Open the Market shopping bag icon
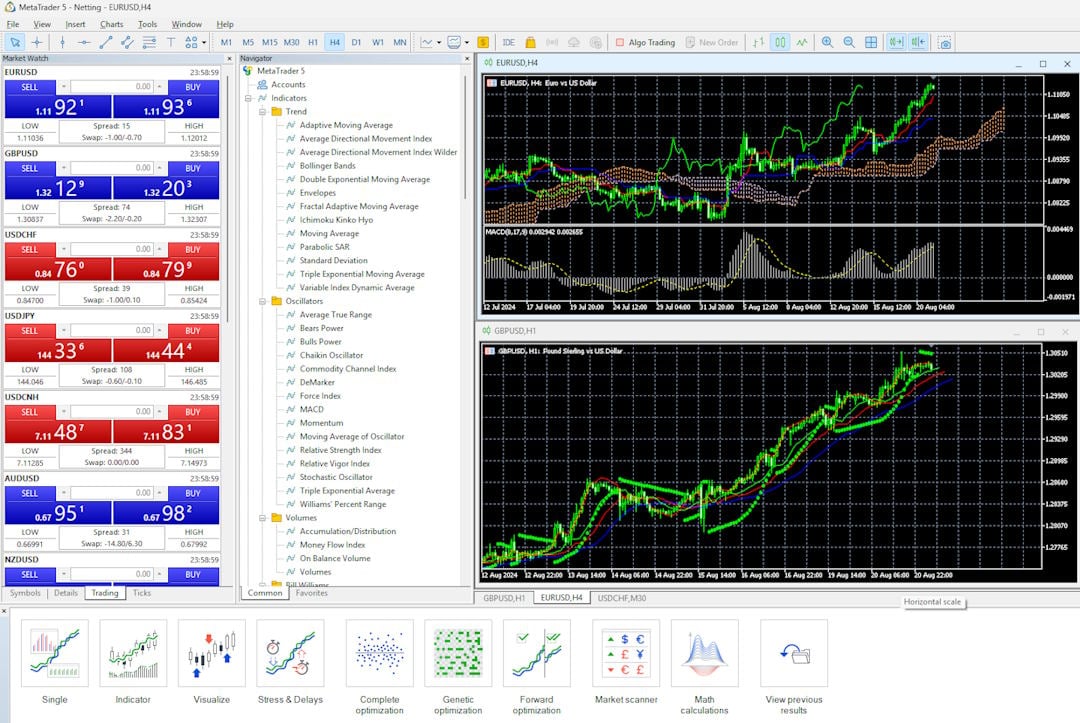Image resolution: width=1080 pixels, height=723 pixels. coord(530,42)
